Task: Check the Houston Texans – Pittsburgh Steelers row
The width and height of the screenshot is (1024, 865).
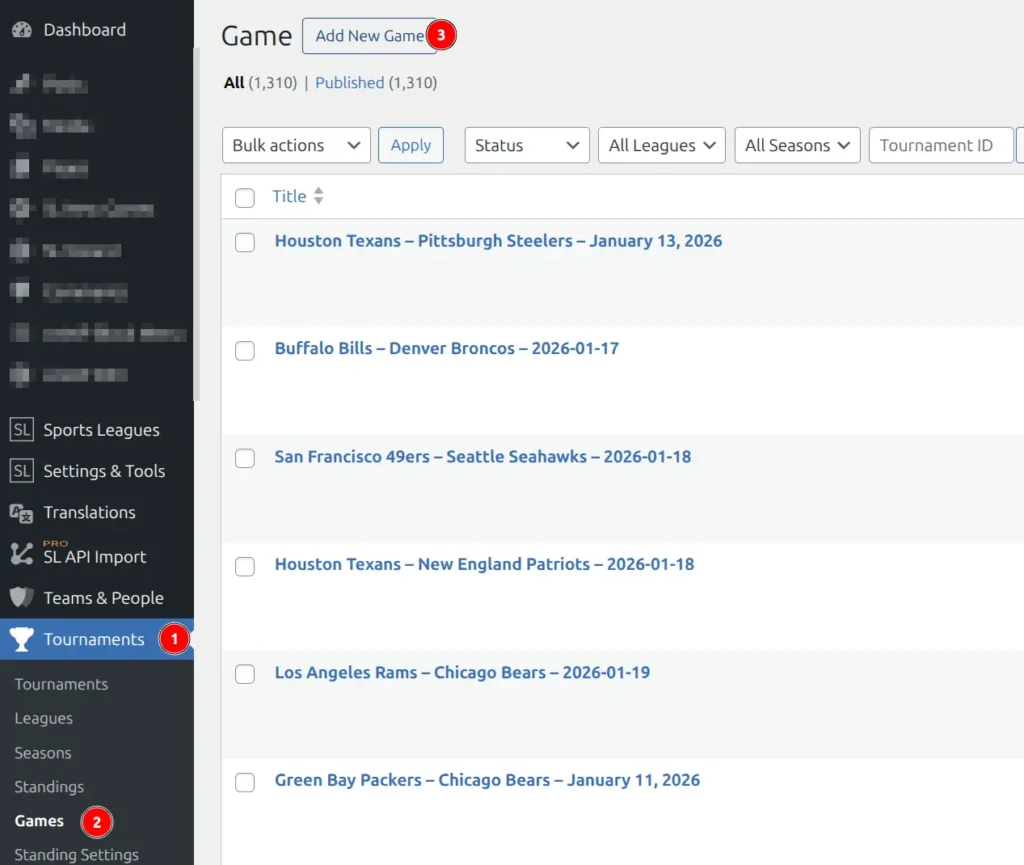Action: click(x=245, y=242)
